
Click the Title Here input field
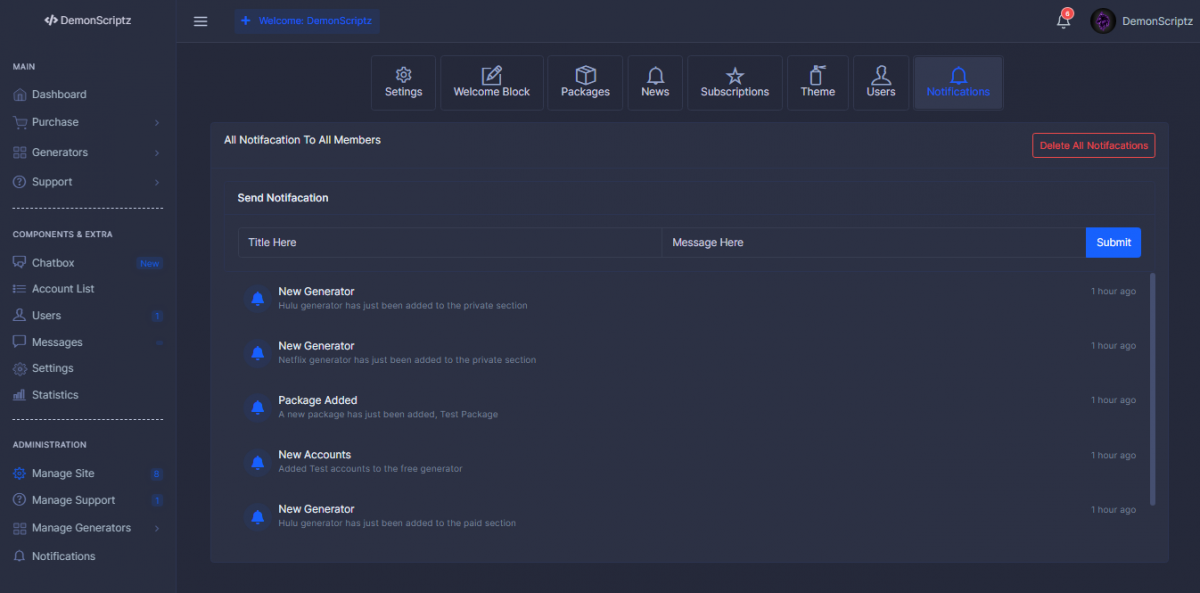point(449,242)
